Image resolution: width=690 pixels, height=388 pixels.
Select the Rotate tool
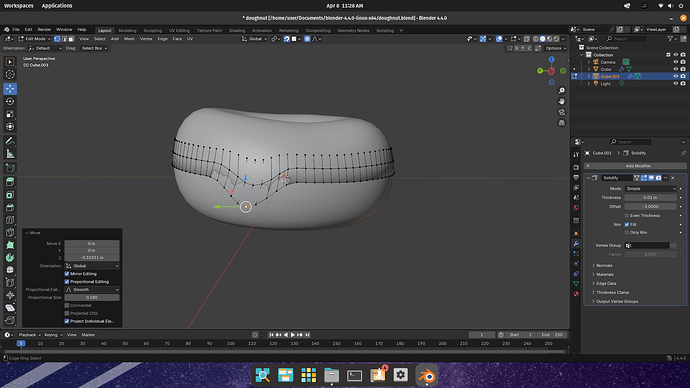click(x=10, y=101)
